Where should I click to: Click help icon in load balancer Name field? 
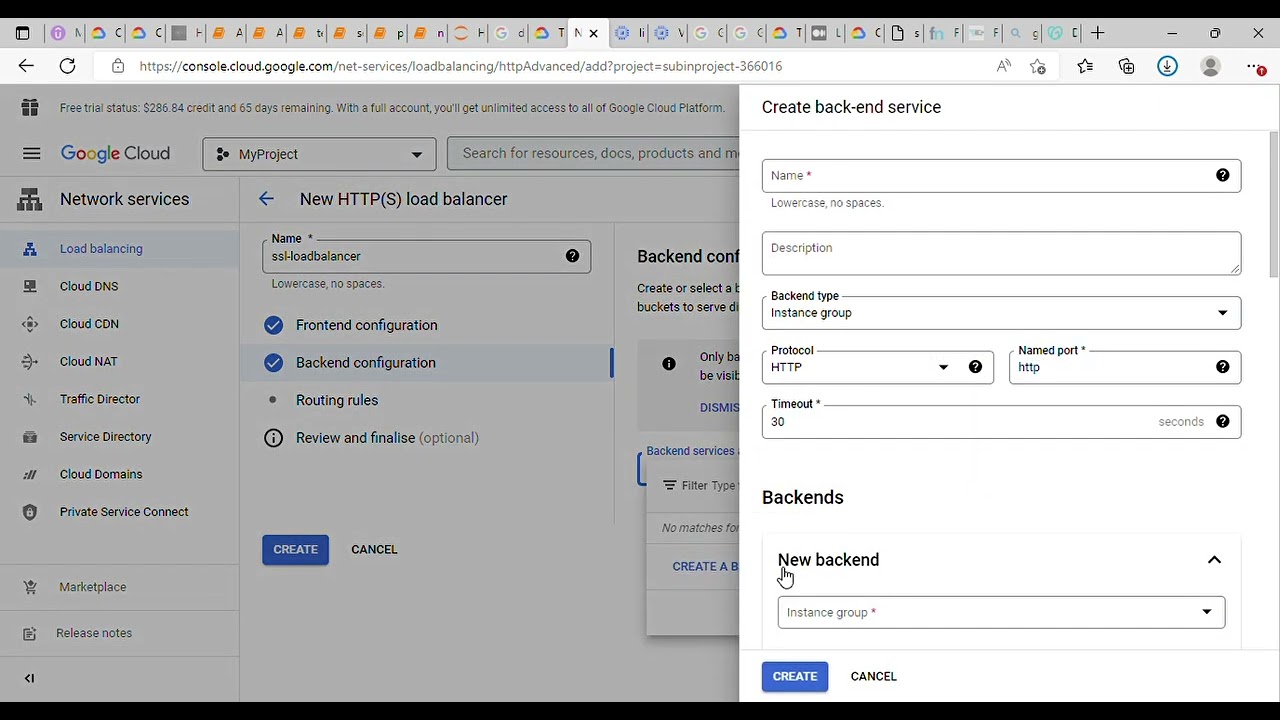pyautogui.click(x=572, y=256)
